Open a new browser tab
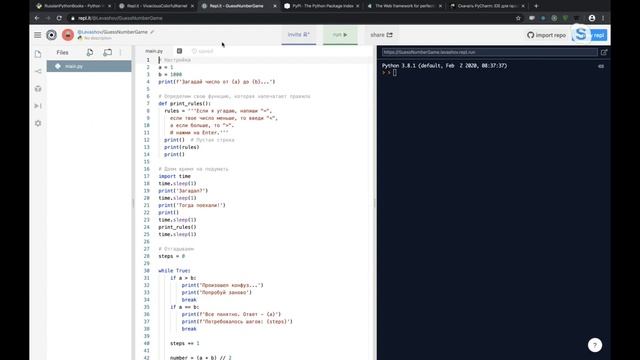Image resolution: width=640 pixels, height=360 pixels. (x=536, y=6)
